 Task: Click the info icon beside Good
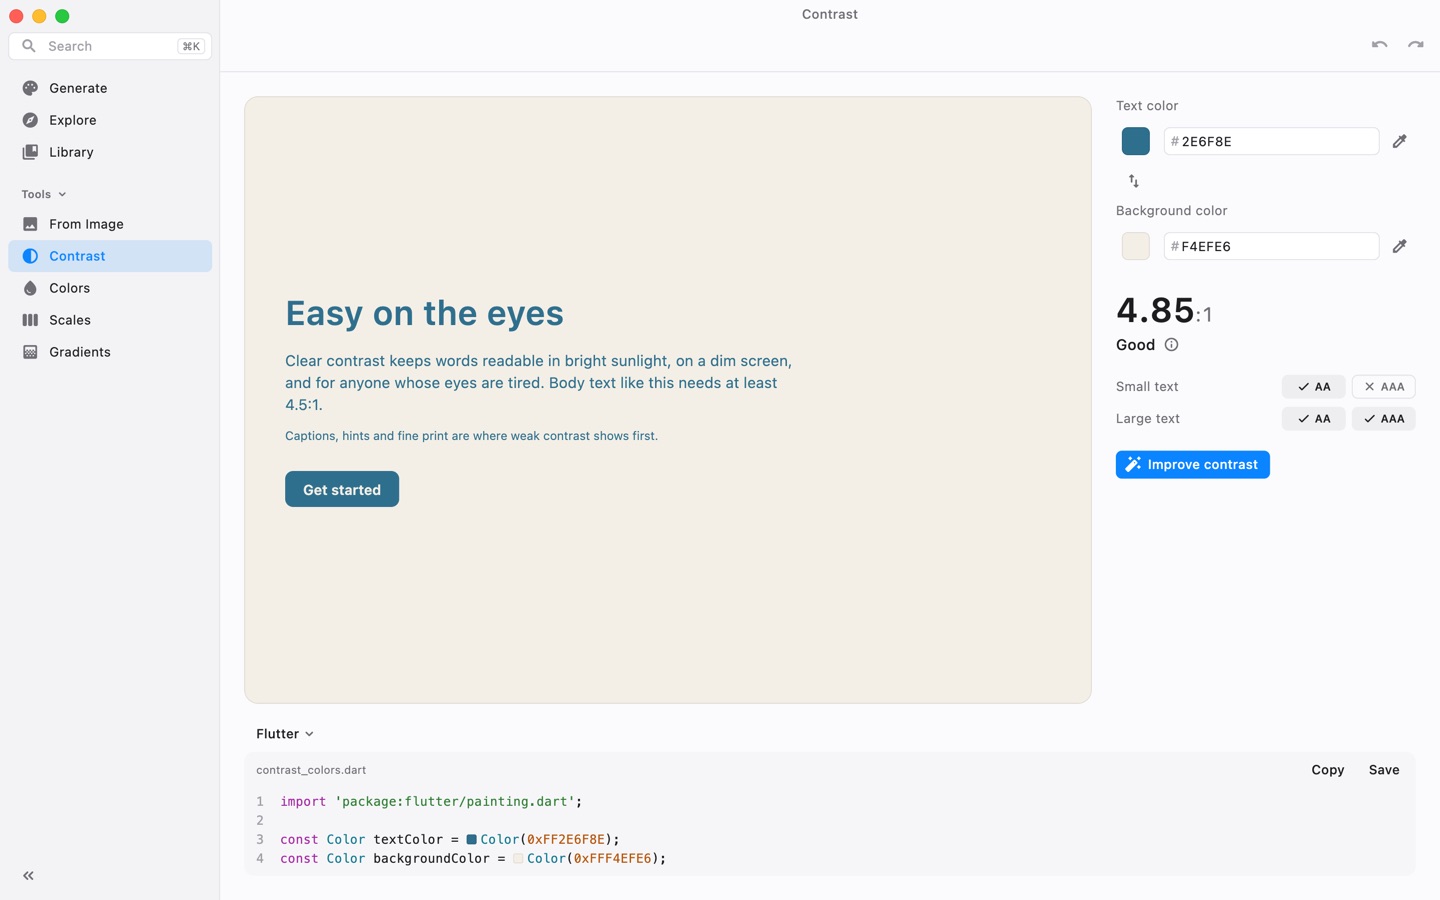pos(1172,345)
